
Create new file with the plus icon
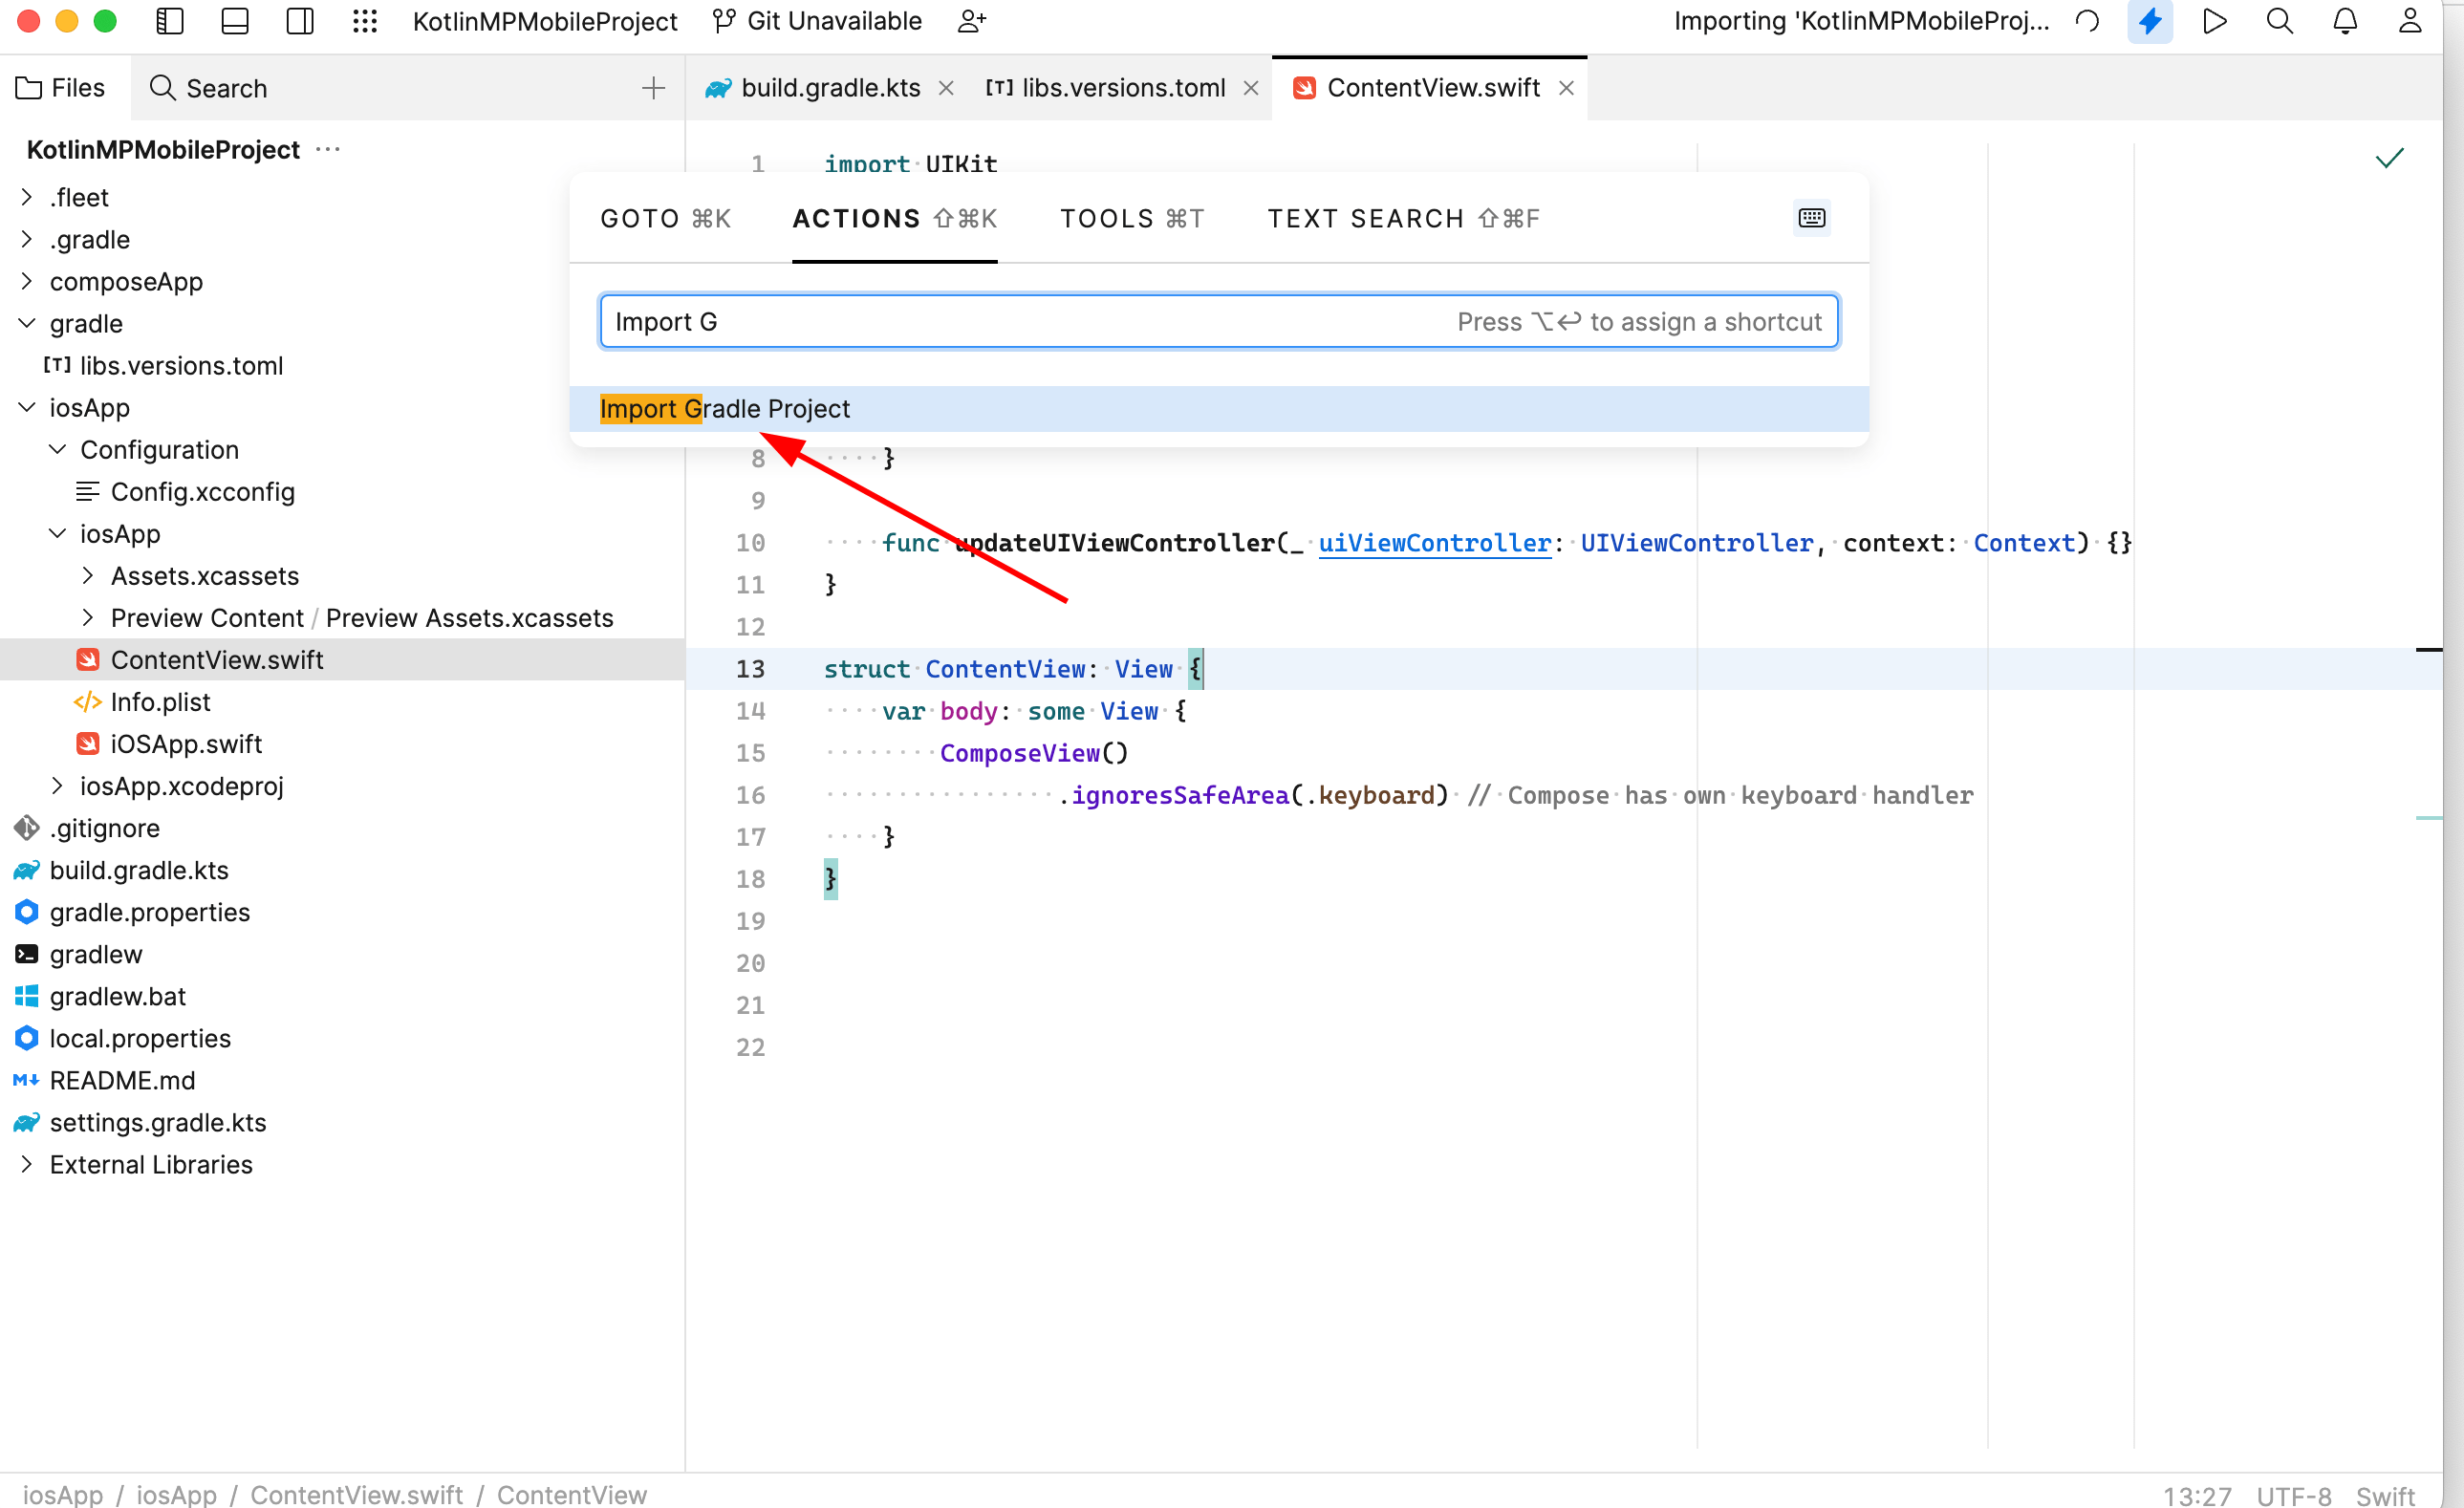pos(652,88)
